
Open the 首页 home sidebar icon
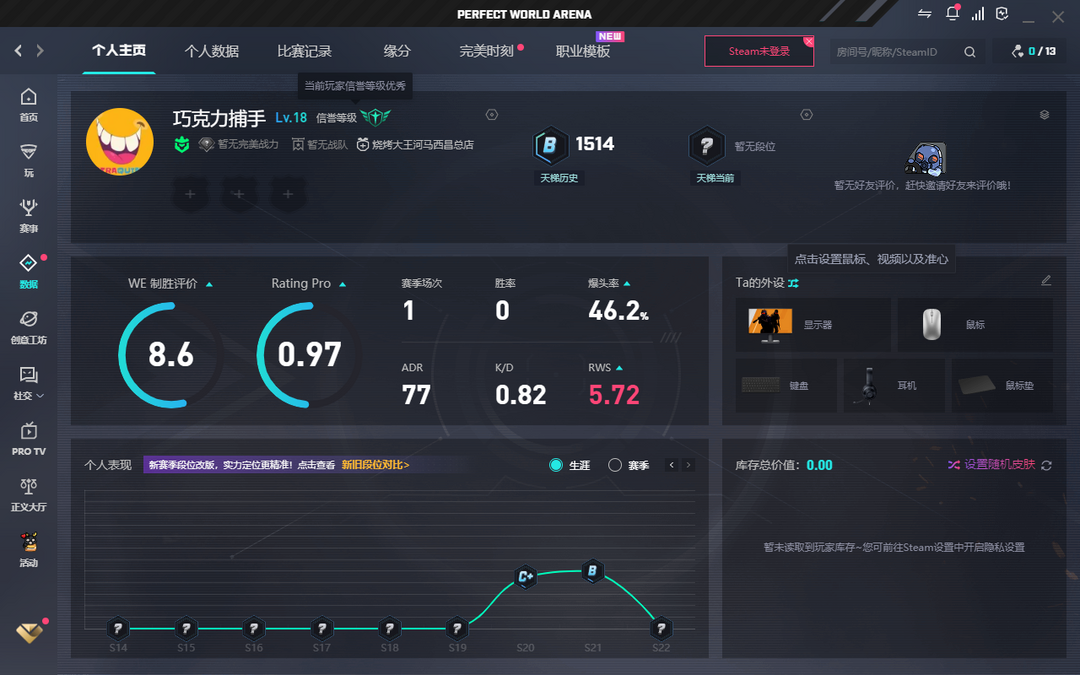[28, 105]
